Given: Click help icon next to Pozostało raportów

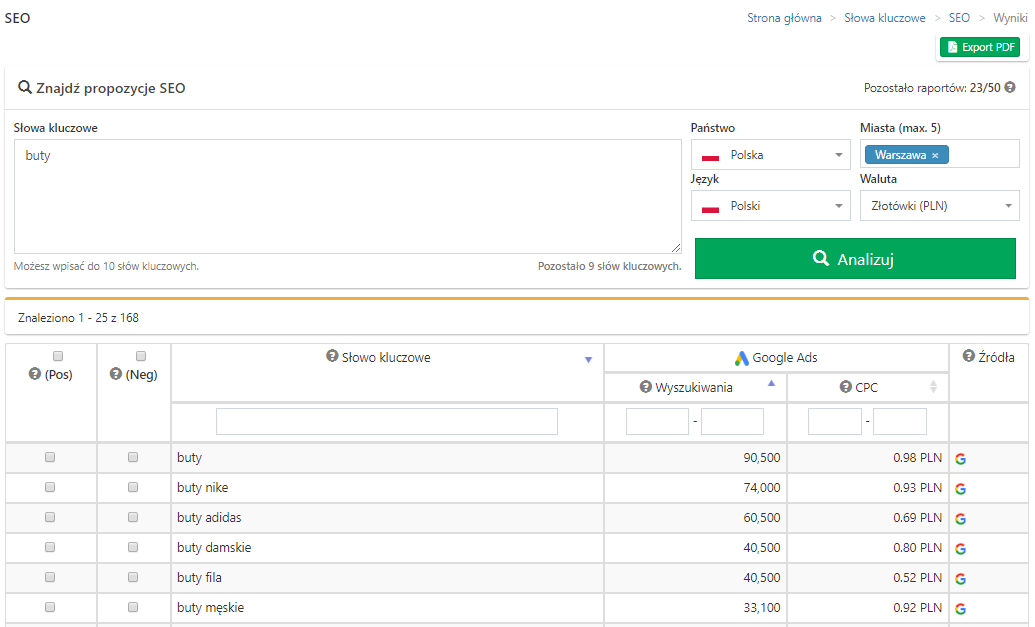Looking at the screenshot, I should point(1010,88).
